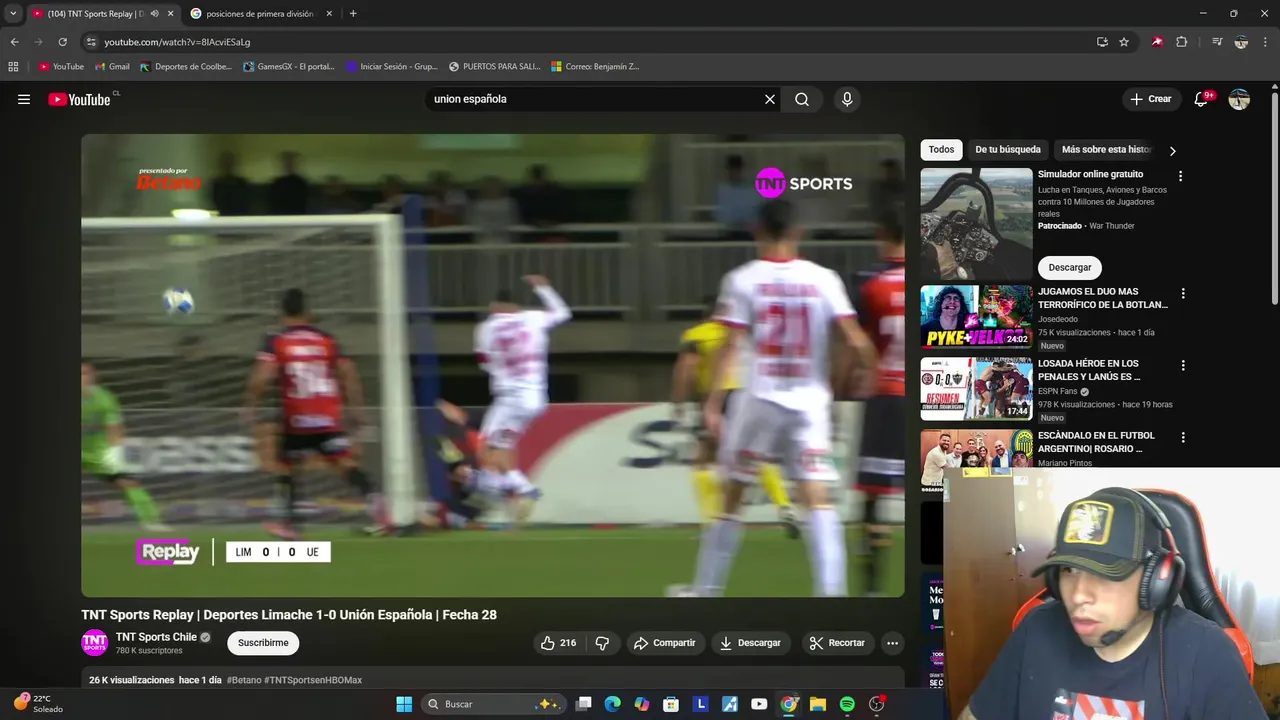The image size is (1280, 720).
Task: Click the taskbar Buscar search box
Action: (x=493, y=704)
